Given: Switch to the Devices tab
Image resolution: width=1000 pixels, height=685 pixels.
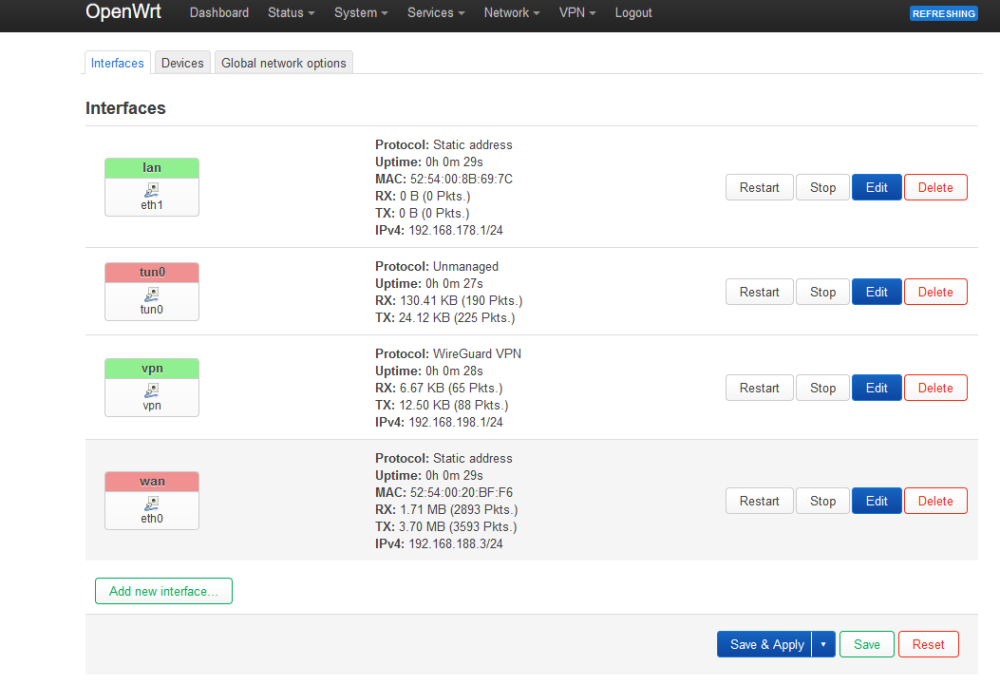Looking at the screenshot, I should (x=182, y=63).
